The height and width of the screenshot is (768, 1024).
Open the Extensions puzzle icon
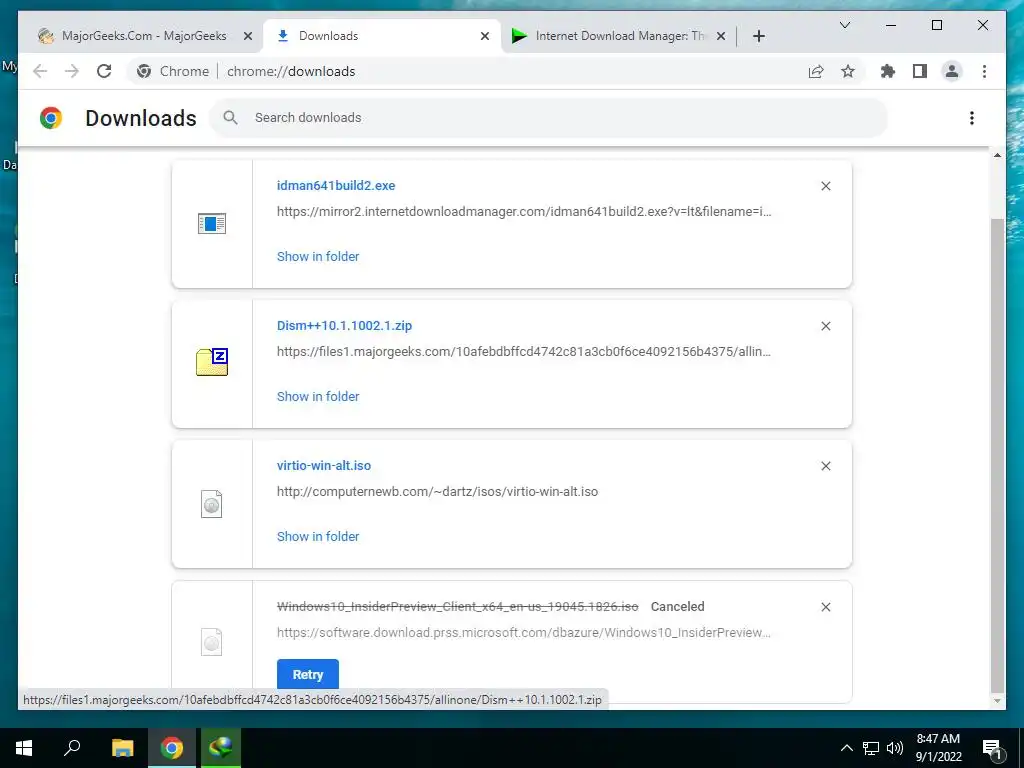click(888, 71)
